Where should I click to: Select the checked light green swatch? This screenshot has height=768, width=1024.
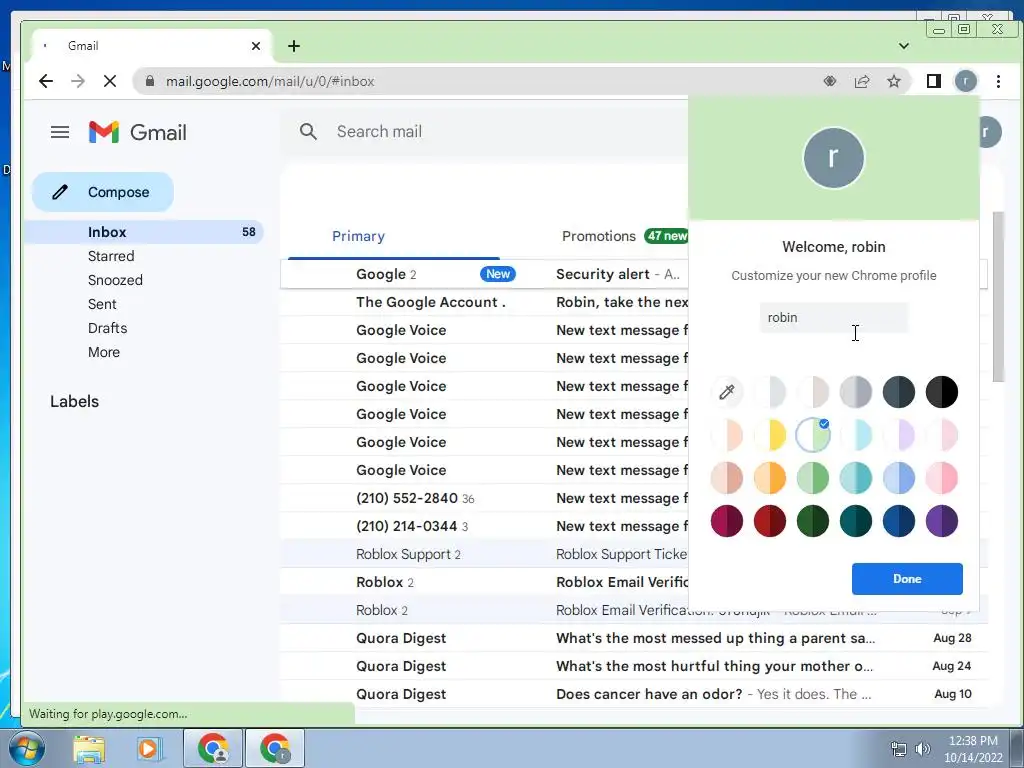[x=813, y=435]
